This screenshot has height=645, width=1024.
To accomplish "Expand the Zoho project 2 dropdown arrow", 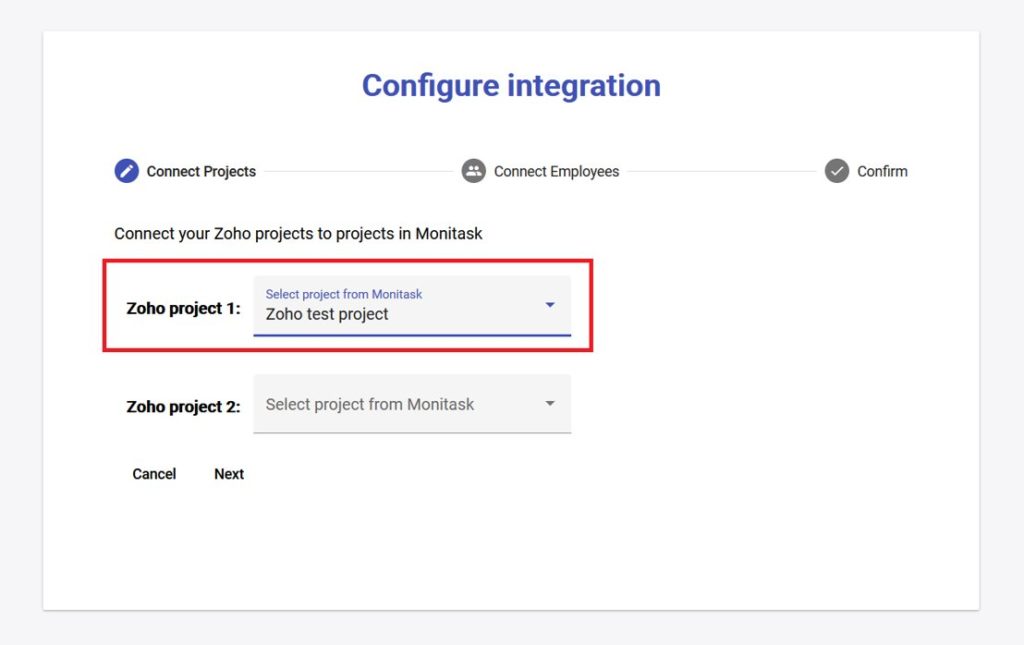I will [549, 404].
